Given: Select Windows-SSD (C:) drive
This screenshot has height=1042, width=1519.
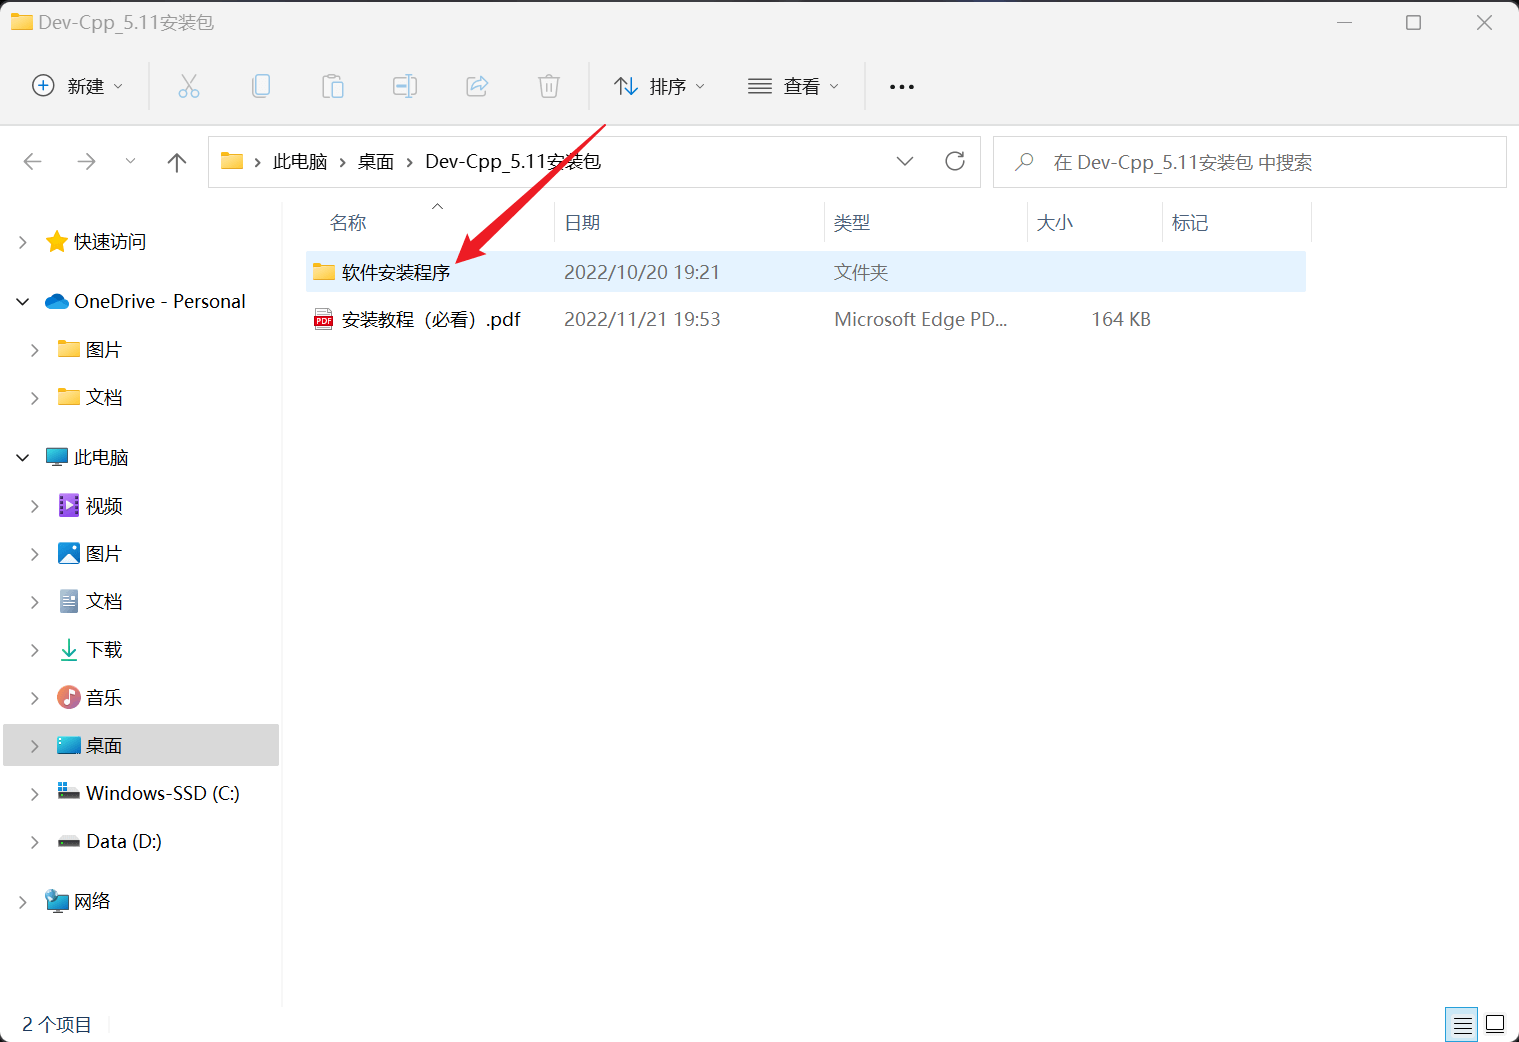Looking at the screenshot, I should [163, 793].
